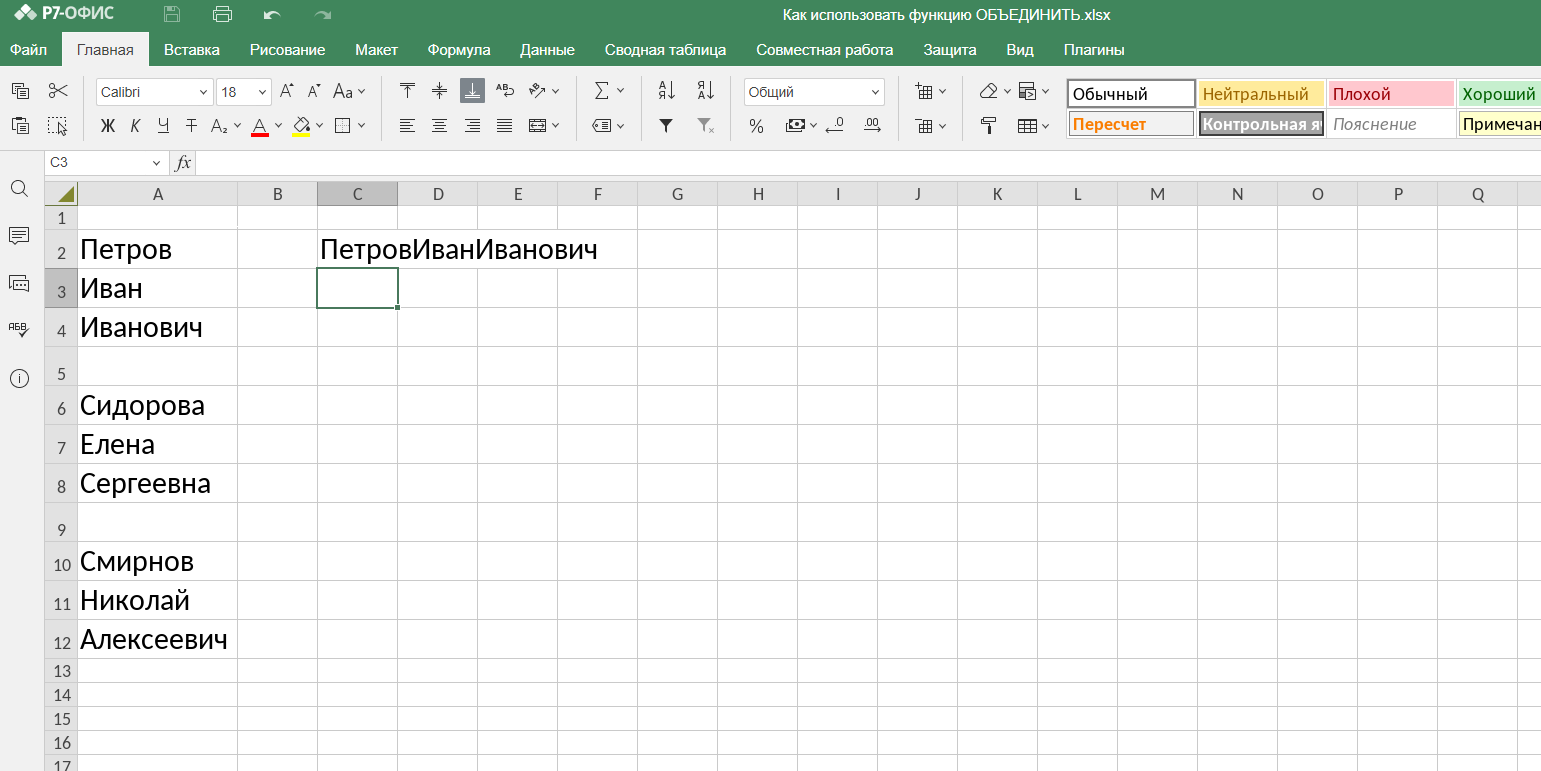Switch to the Вставка tab
1541x771 pixels.
pyautogui.click(x=192, y=49)
